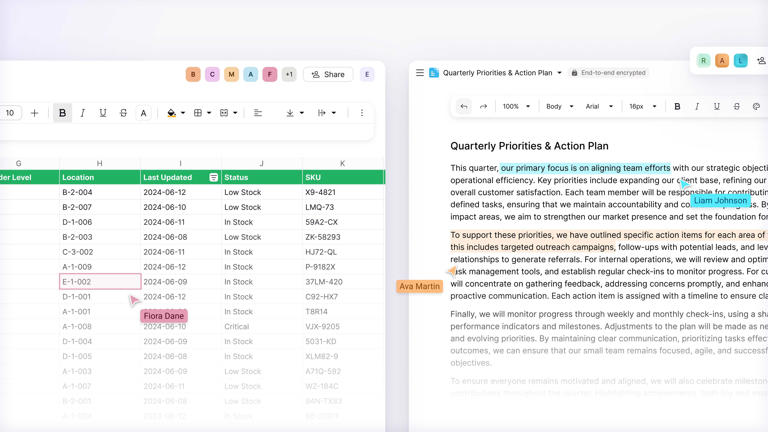Toggle underline in the document toolbar
Image resolution: width=768 pixels, height=432 pixels.
point(717,106)
